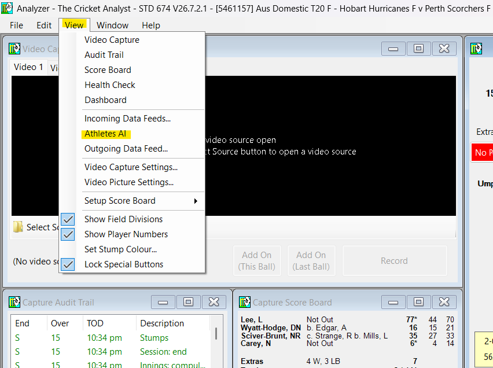Maximize the Capture Audit Trail panel
This screenshot has height=368, width=493.
pyautogui.click(x=188, y=302)
